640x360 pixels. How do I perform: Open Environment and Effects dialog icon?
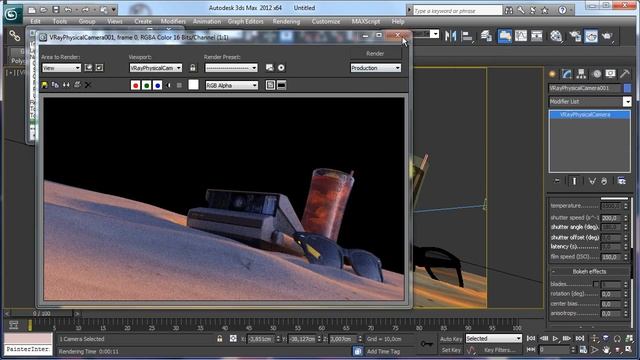281,68
